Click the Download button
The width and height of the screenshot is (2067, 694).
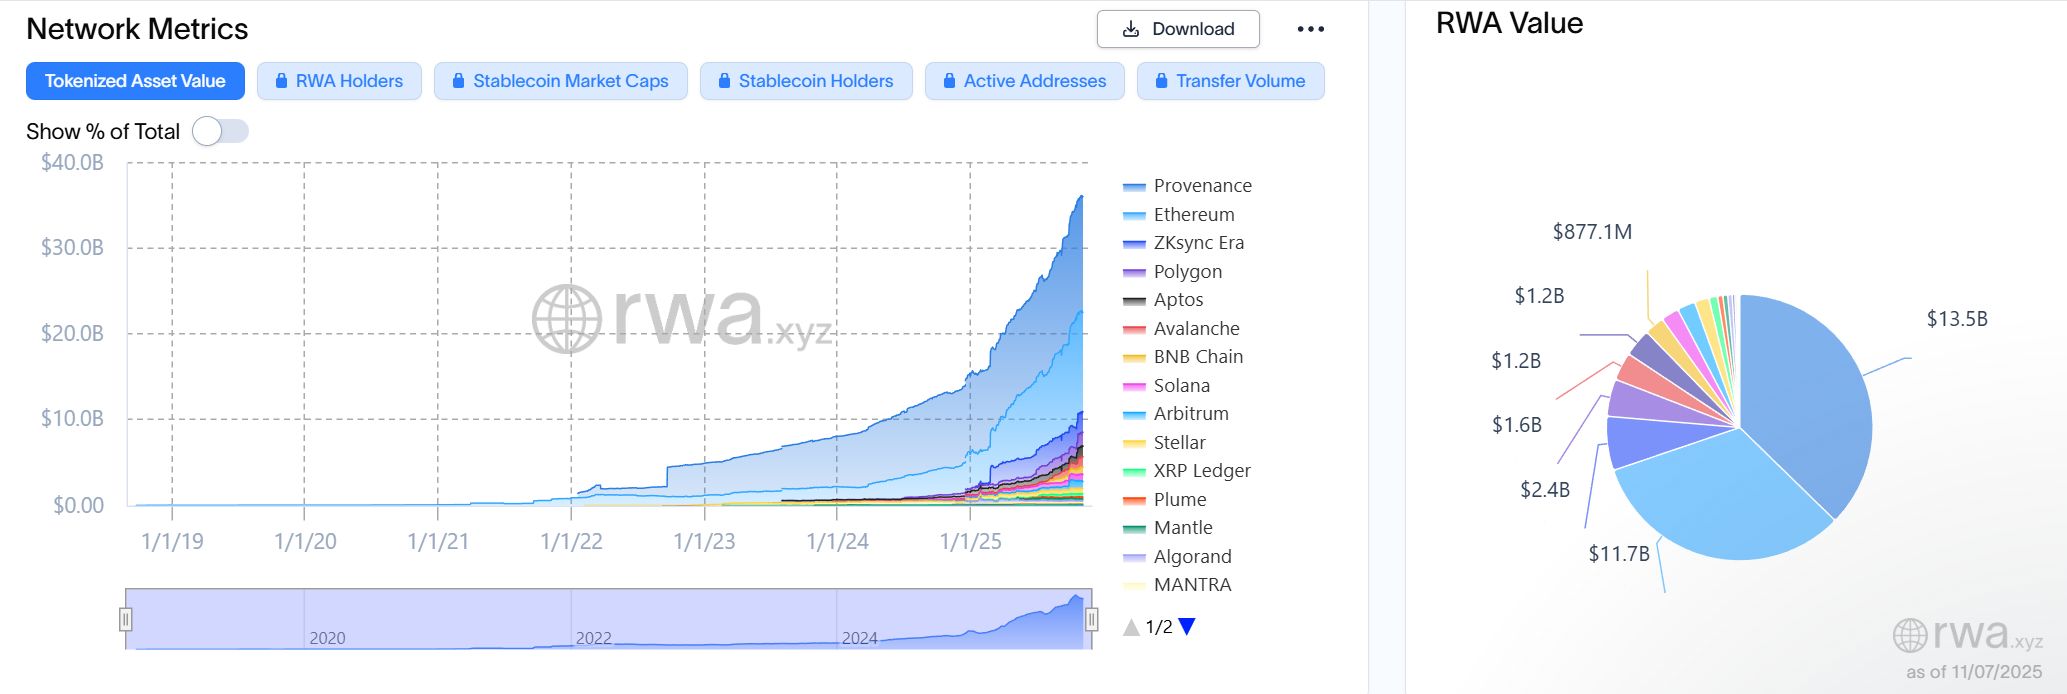(x=1178, y=29)
